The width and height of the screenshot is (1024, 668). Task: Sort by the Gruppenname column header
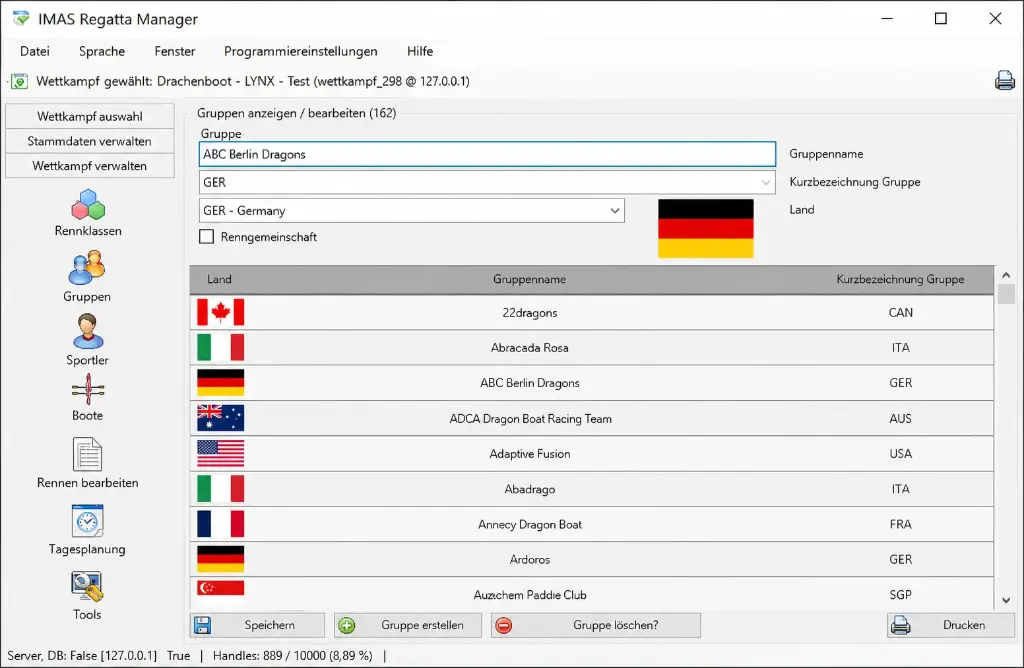(529, 279)
